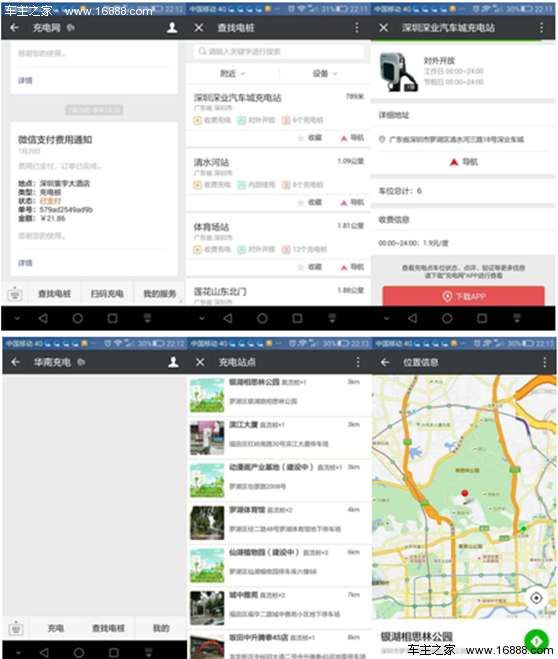Image resolution: width=558 pixels, height=659 pixels.
Task: Open 扫码充电 bottom menu item
Action: pyautogui.click(x=107, y=294)
